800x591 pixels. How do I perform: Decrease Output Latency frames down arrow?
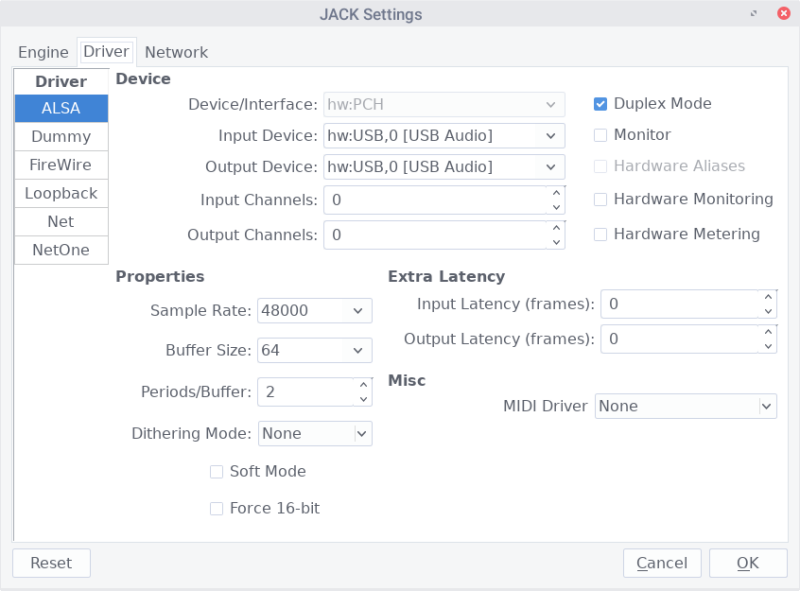pyautogui.click(x=768, y=346)
